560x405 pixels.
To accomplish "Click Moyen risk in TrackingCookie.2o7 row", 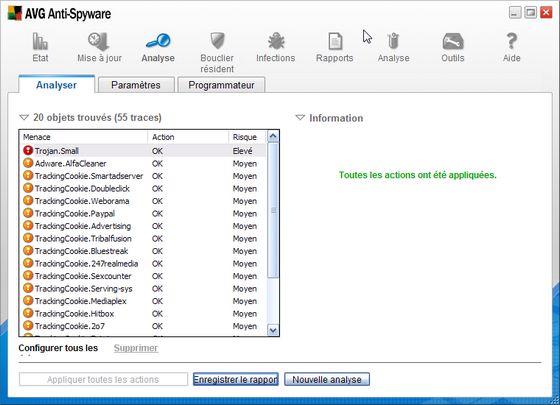I will coord(245,326).
